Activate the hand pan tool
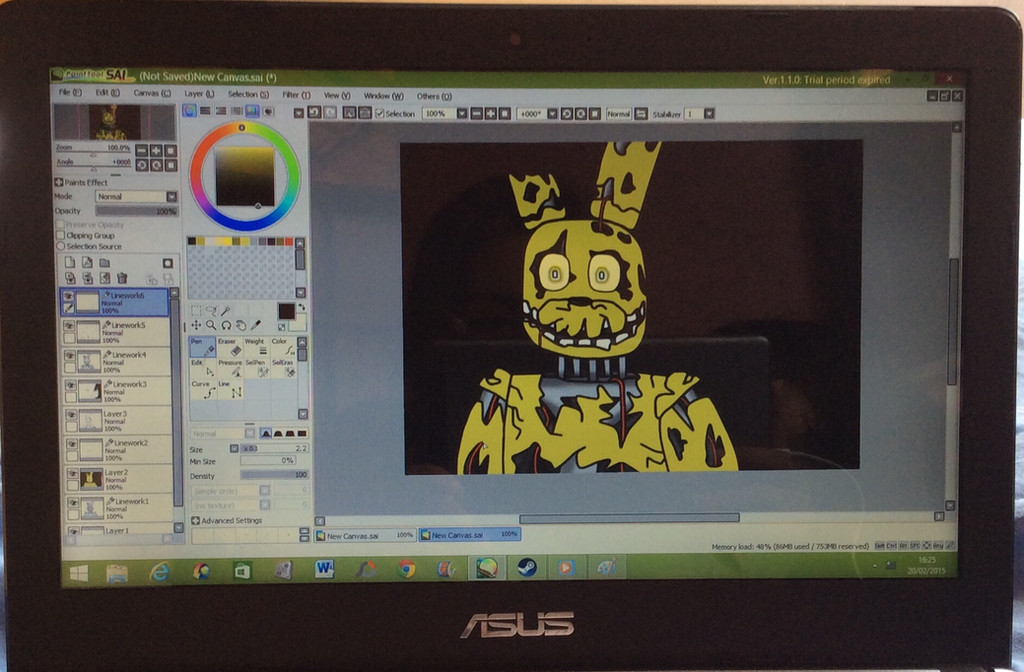Viewport: 1024px width, 672px height. [240, 325]
